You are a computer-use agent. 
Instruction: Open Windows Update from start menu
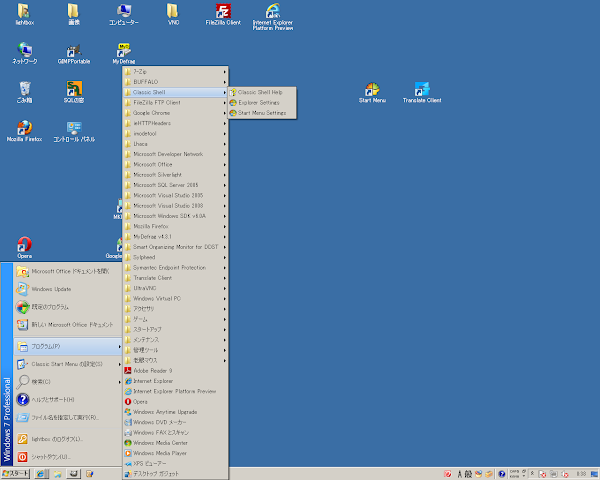click(x=68, y=289)
